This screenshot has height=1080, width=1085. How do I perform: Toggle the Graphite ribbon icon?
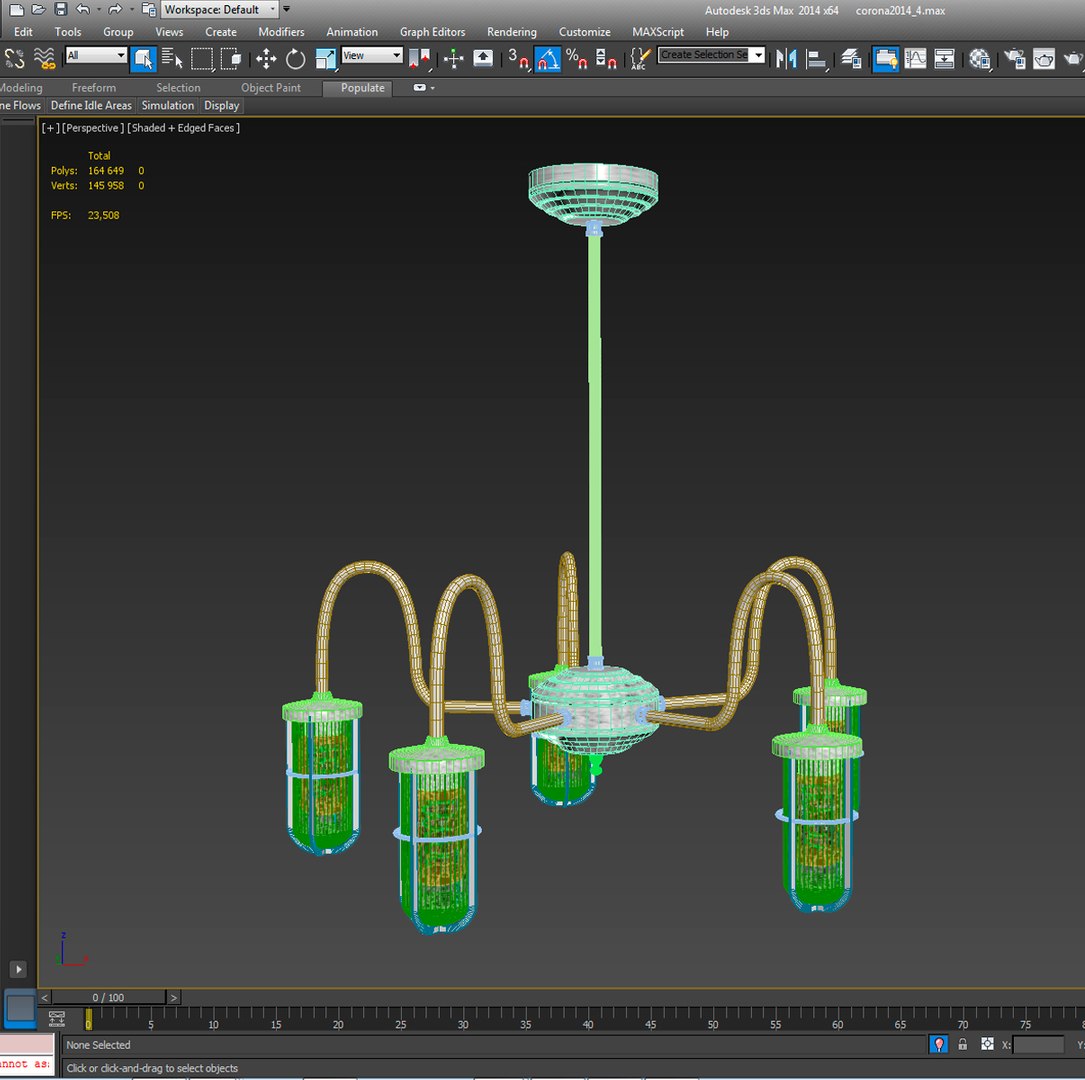click(886, 59)
